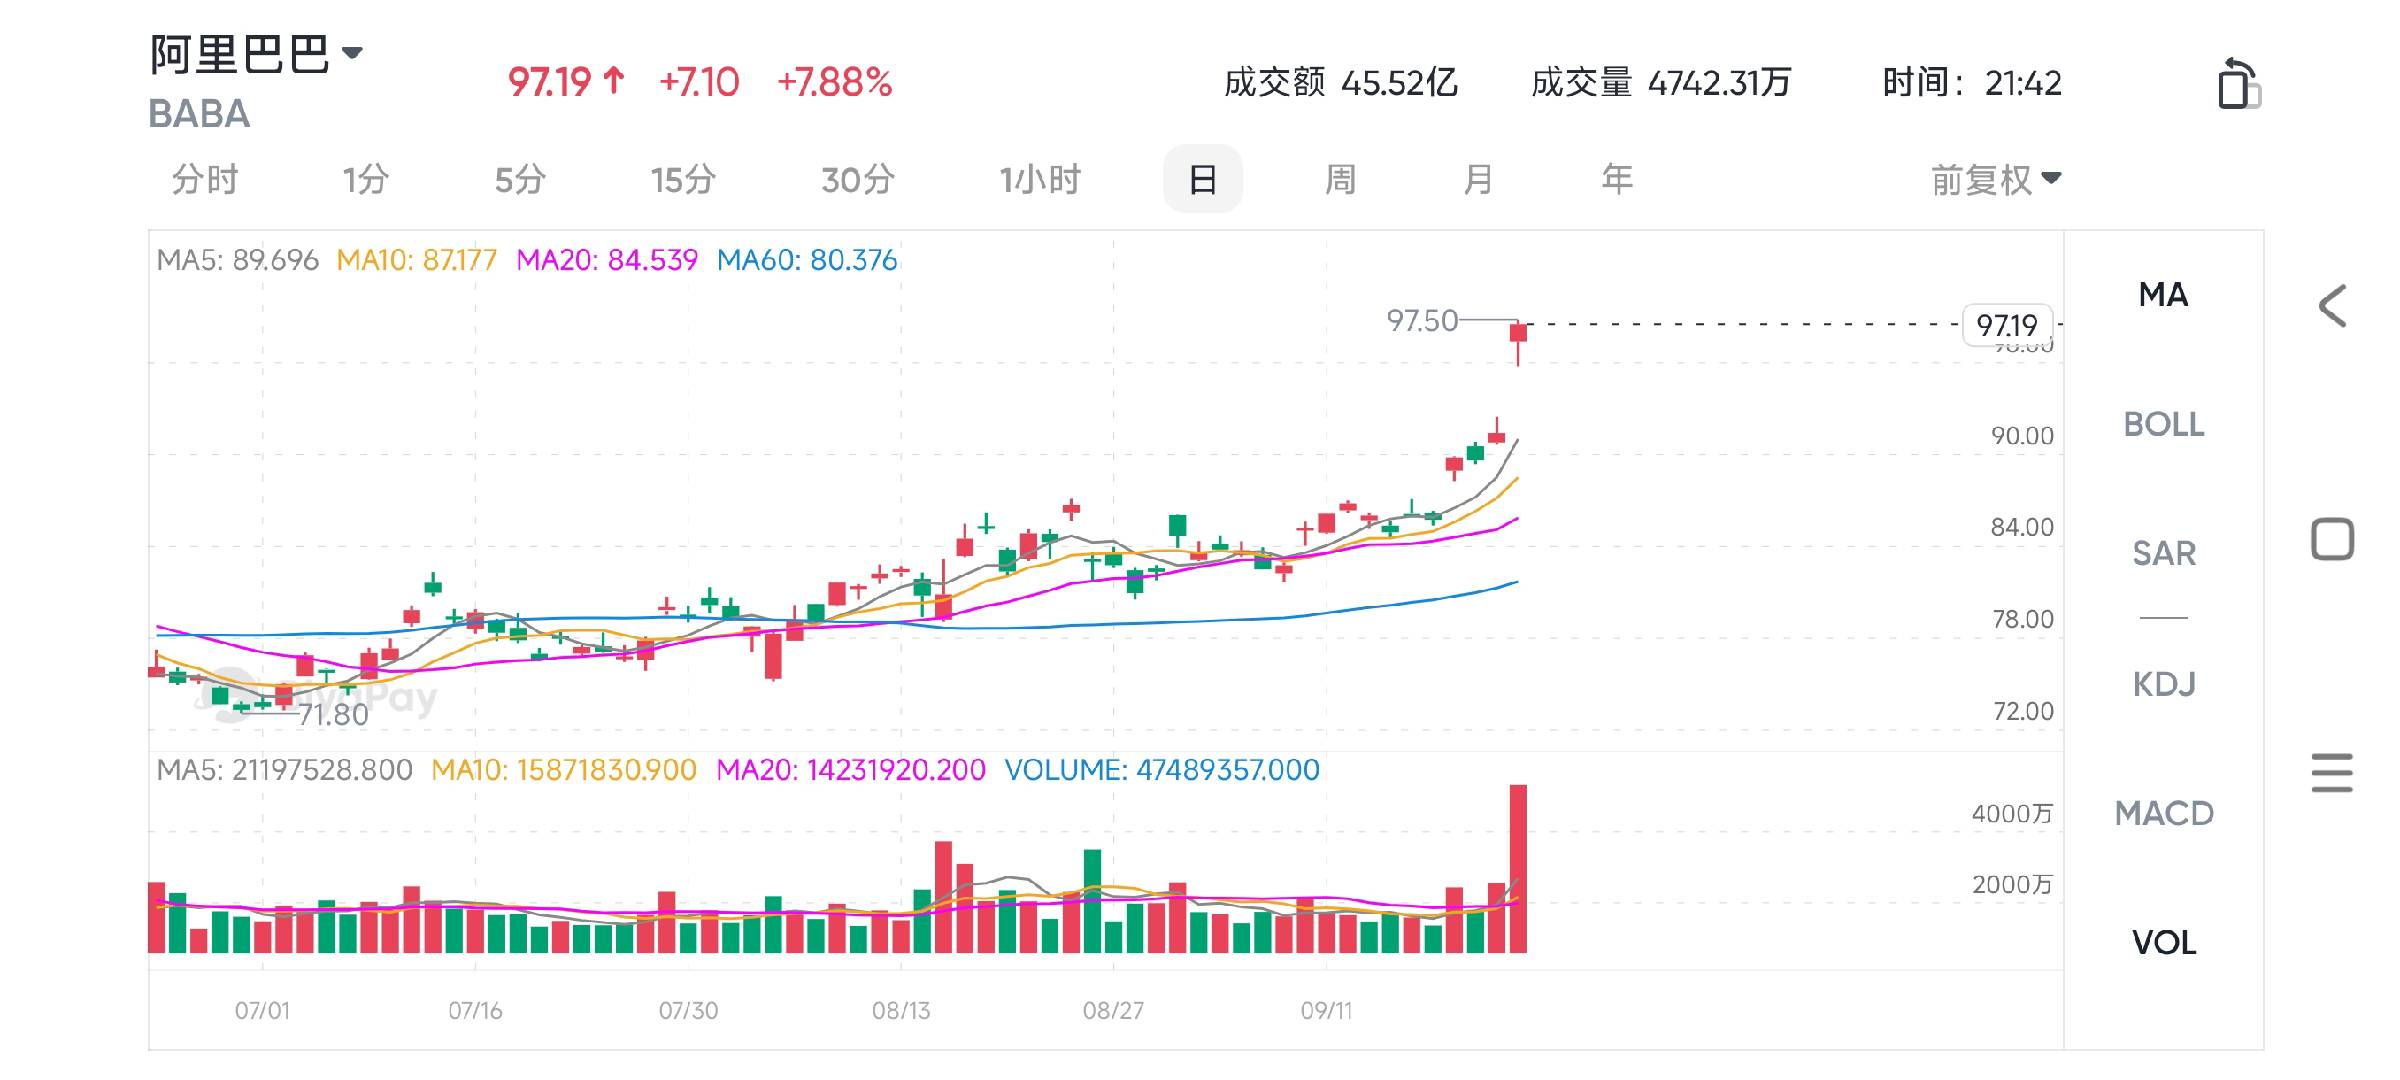2400x1080 pixels.
Task: Click the 97.19 price in header
Action: [x=550, y=83]
